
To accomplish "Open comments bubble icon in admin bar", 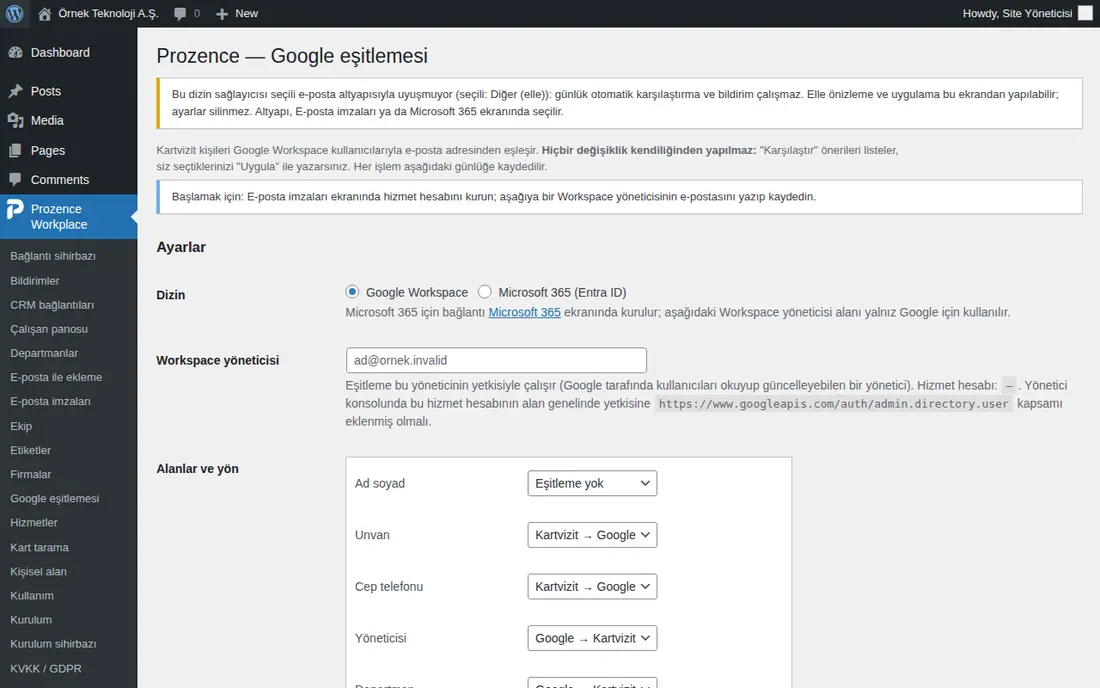I will tap(180, 13).
